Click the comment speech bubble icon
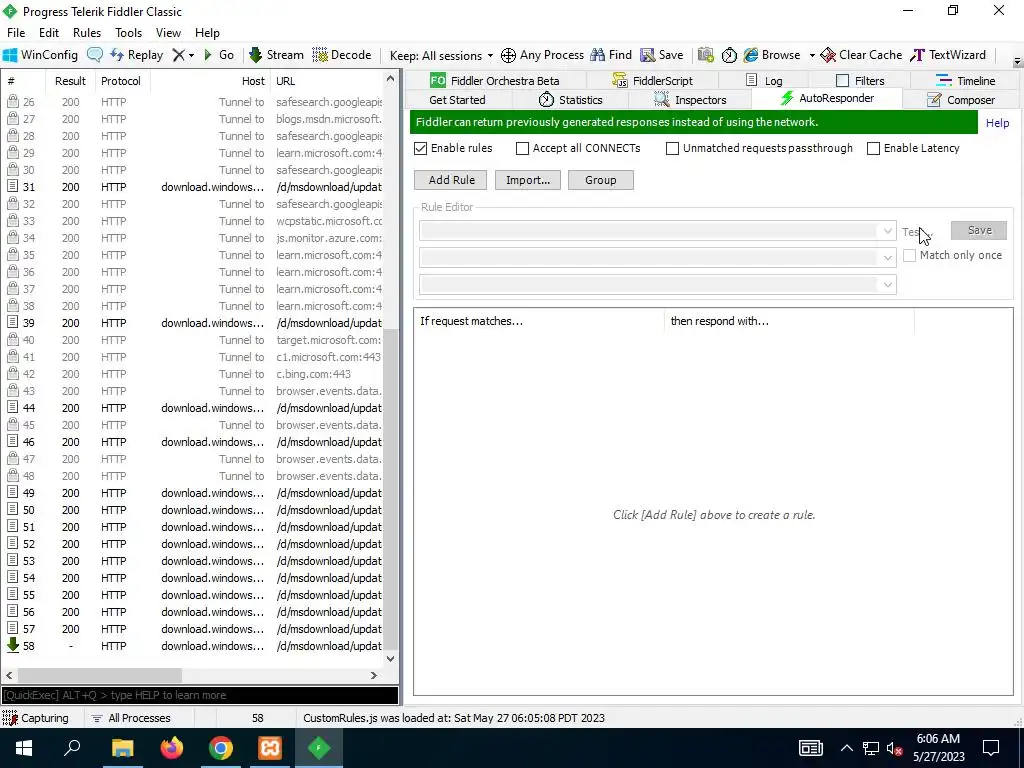Image resolution: width=1024 pixels, height=768 pixels. 95,55
